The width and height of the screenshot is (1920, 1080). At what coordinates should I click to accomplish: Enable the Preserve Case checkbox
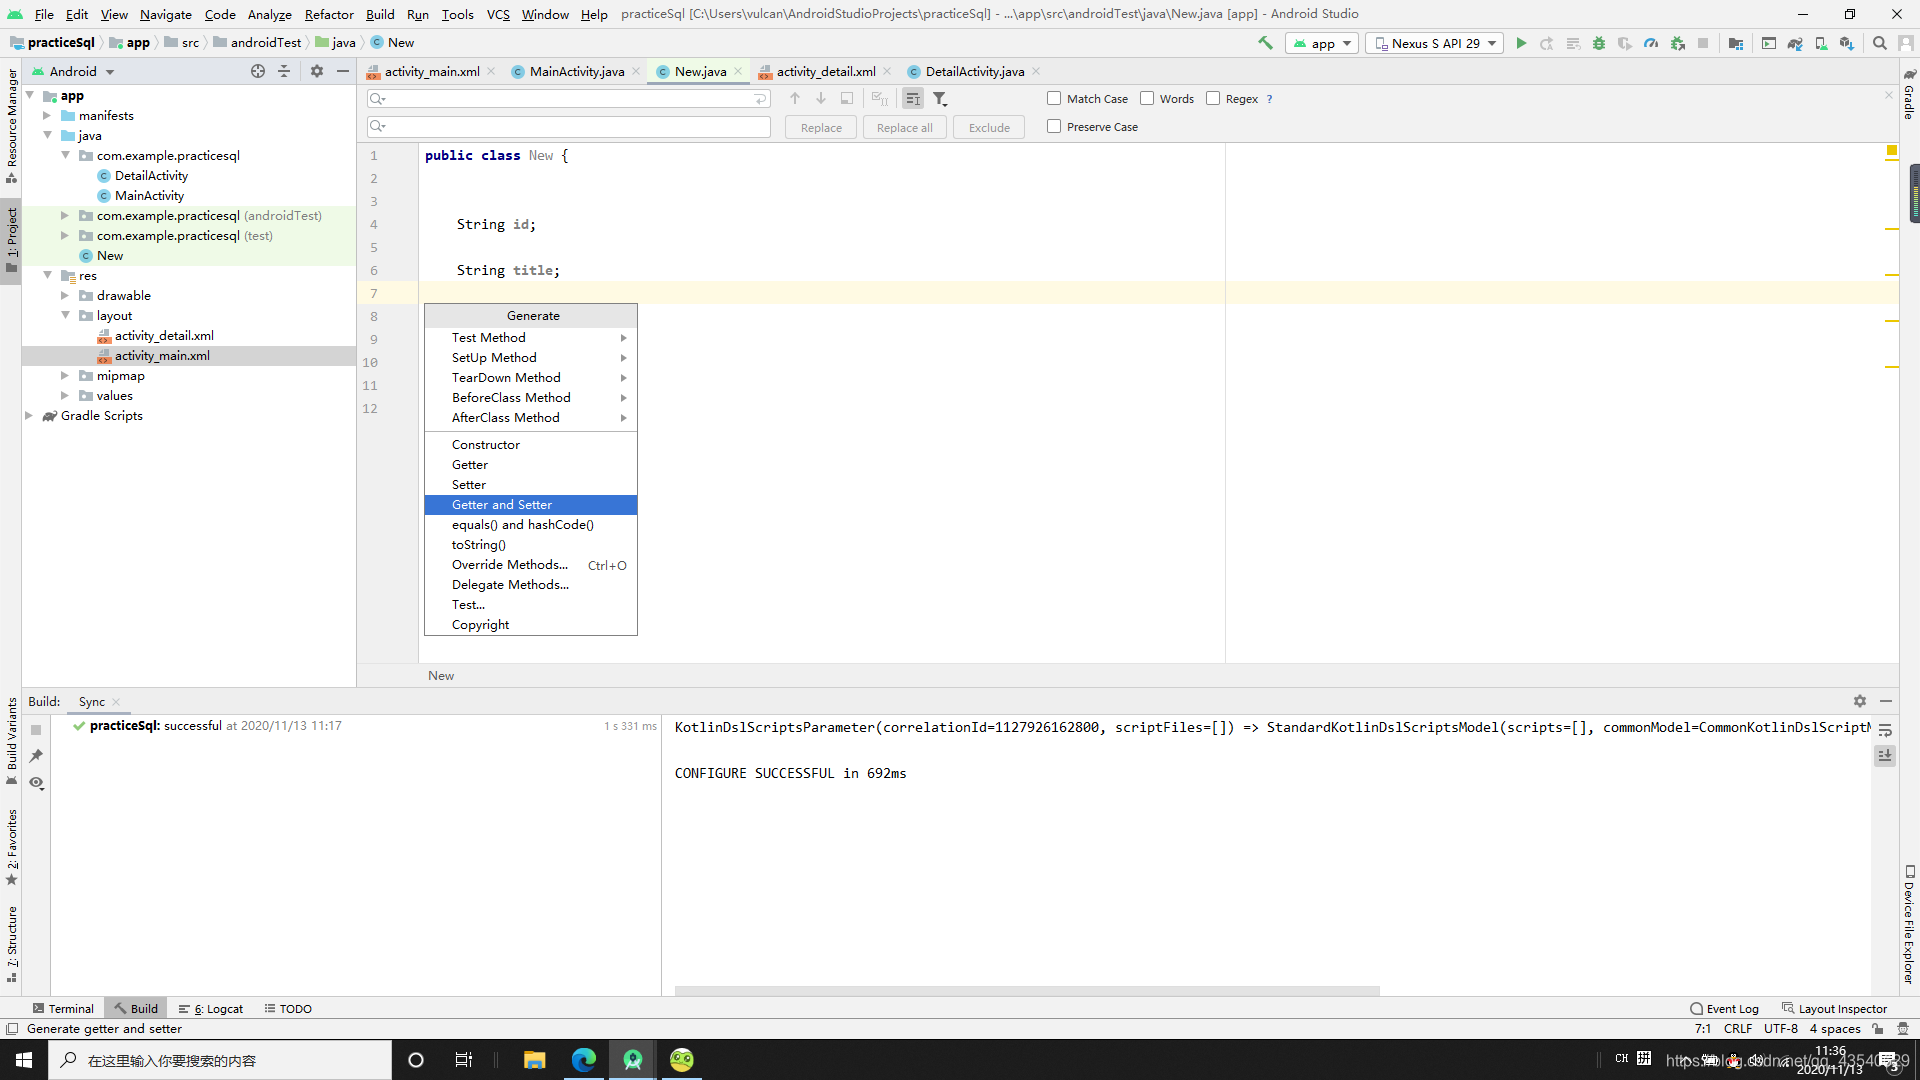pyautogui.click(x=1054, y=126)
